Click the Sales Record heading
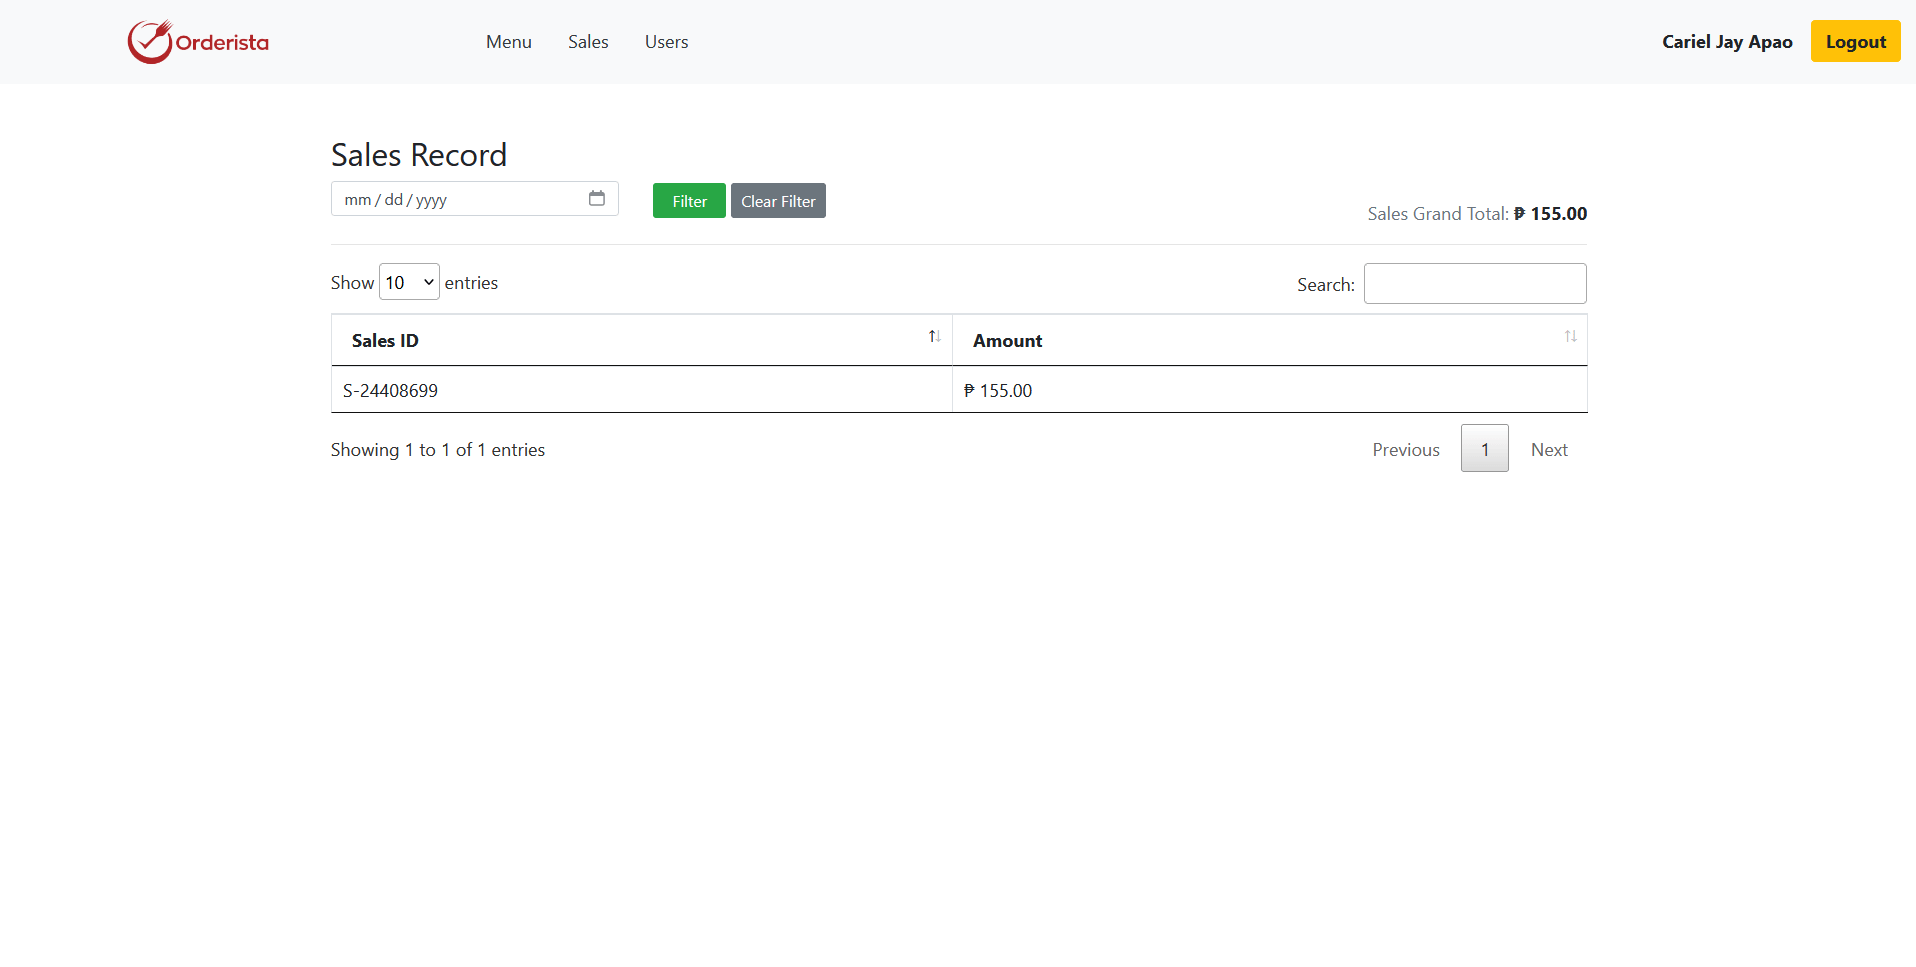The height and width of the screenshot is (967, 1916). (x=419, y=155)
